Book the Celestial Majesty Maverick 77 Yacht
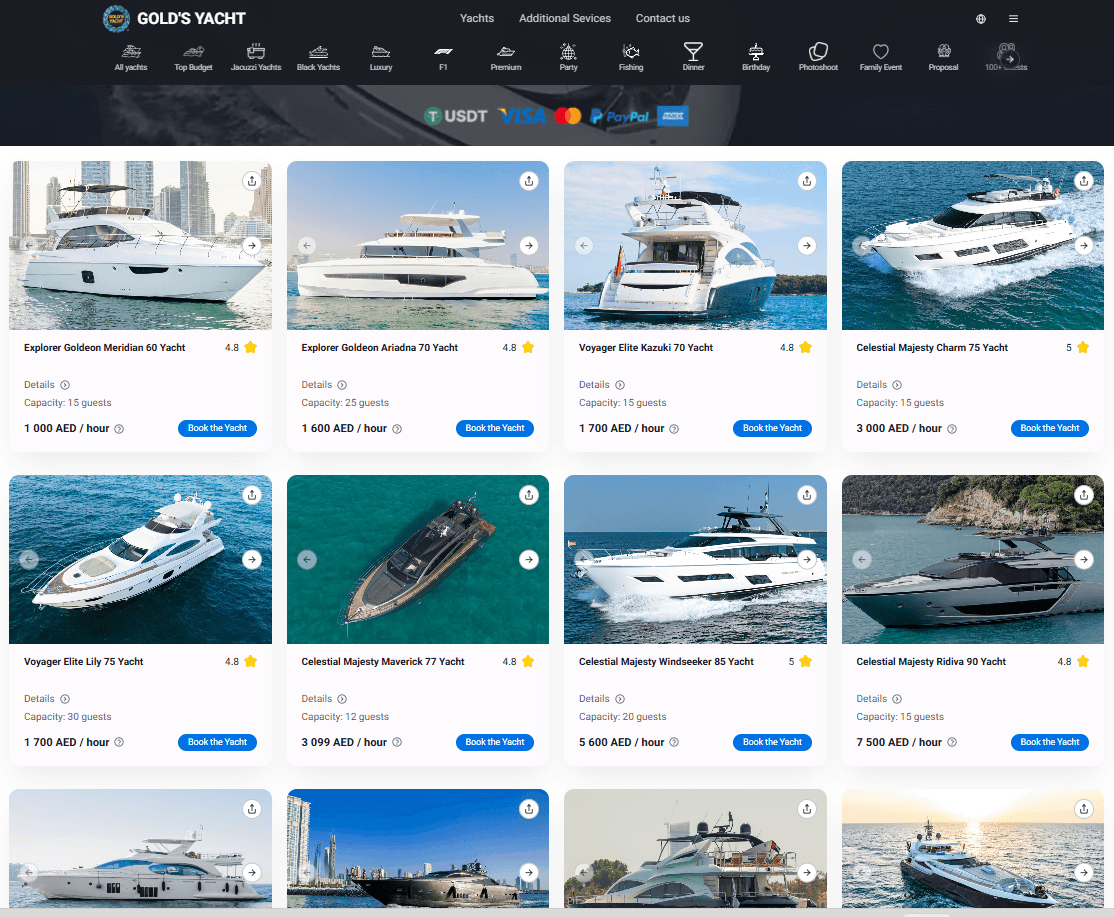Viewport: 1114px width, 917px height. click(494, 742)
